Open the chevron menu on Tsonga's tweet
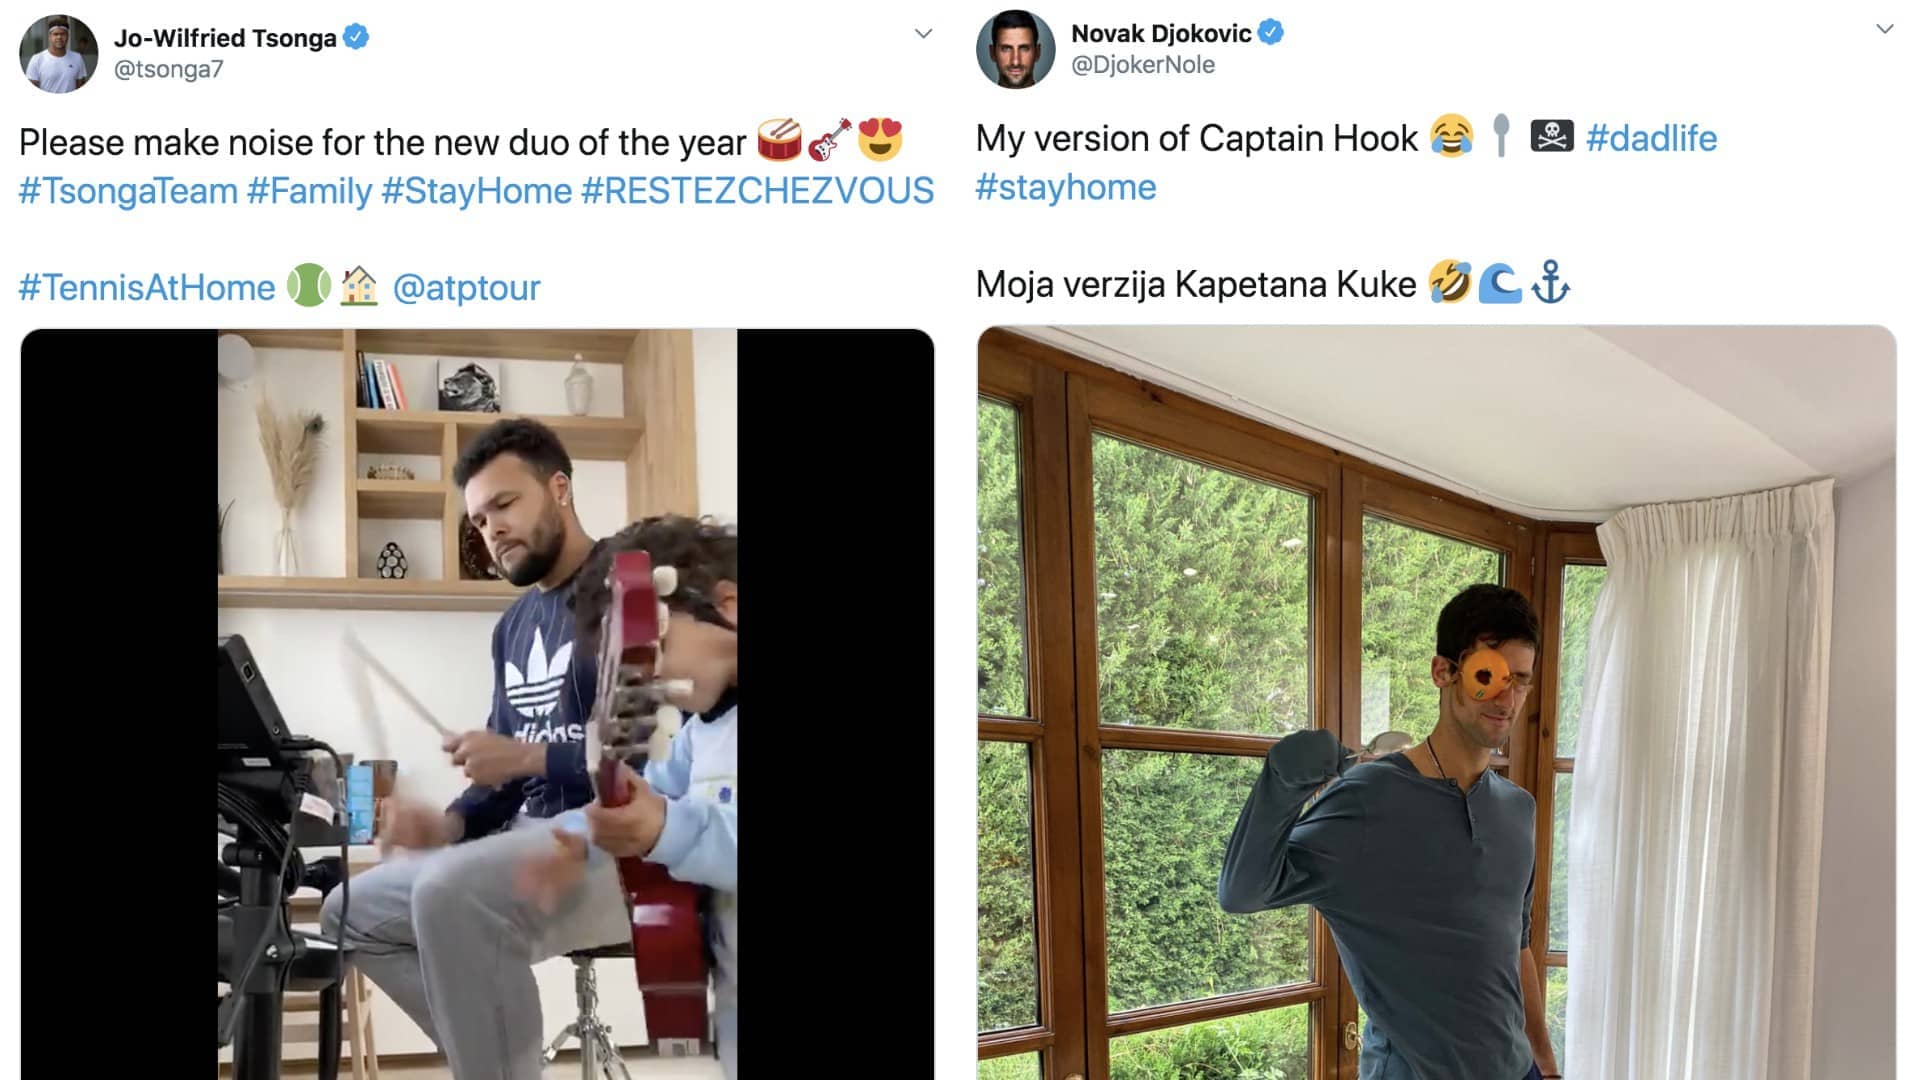Screen dimensions: 1920x1080 click(x=924, y=34)
